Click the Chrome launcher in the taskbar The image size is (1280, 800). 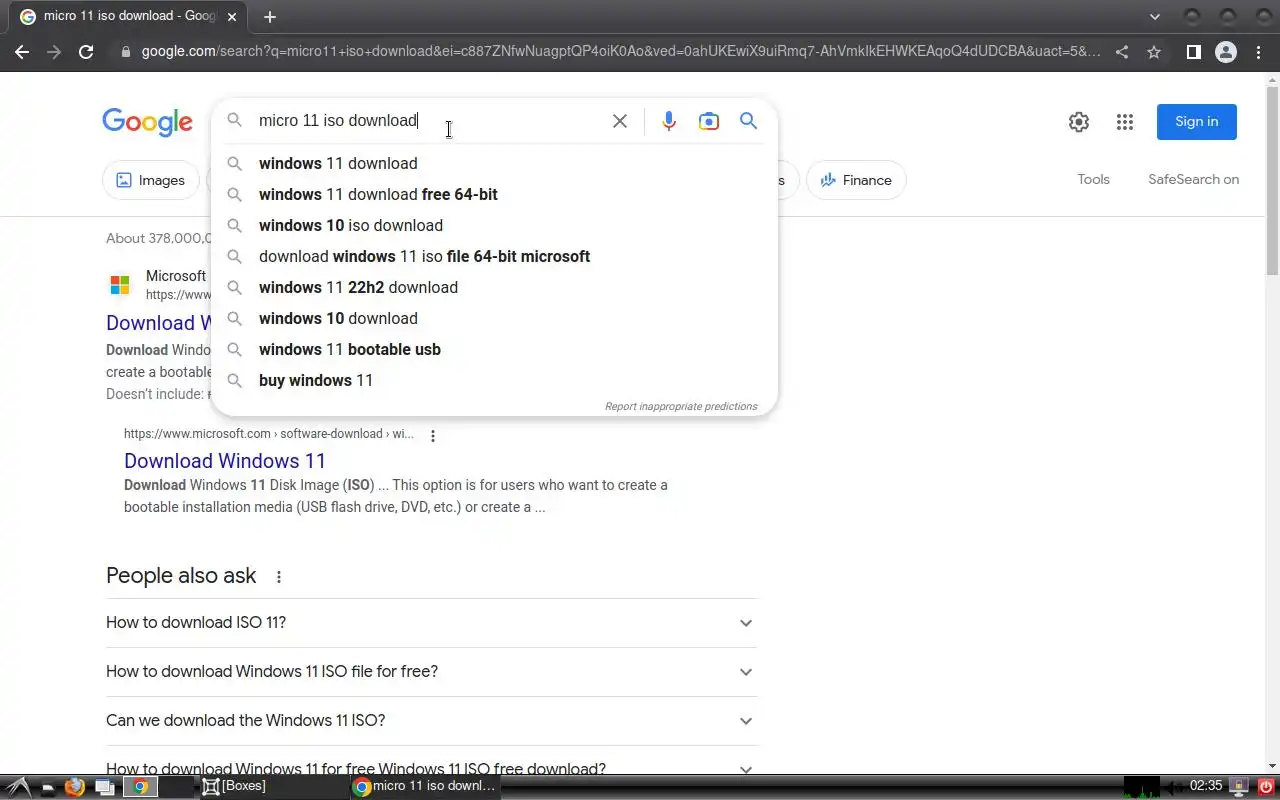coord(141,787)
